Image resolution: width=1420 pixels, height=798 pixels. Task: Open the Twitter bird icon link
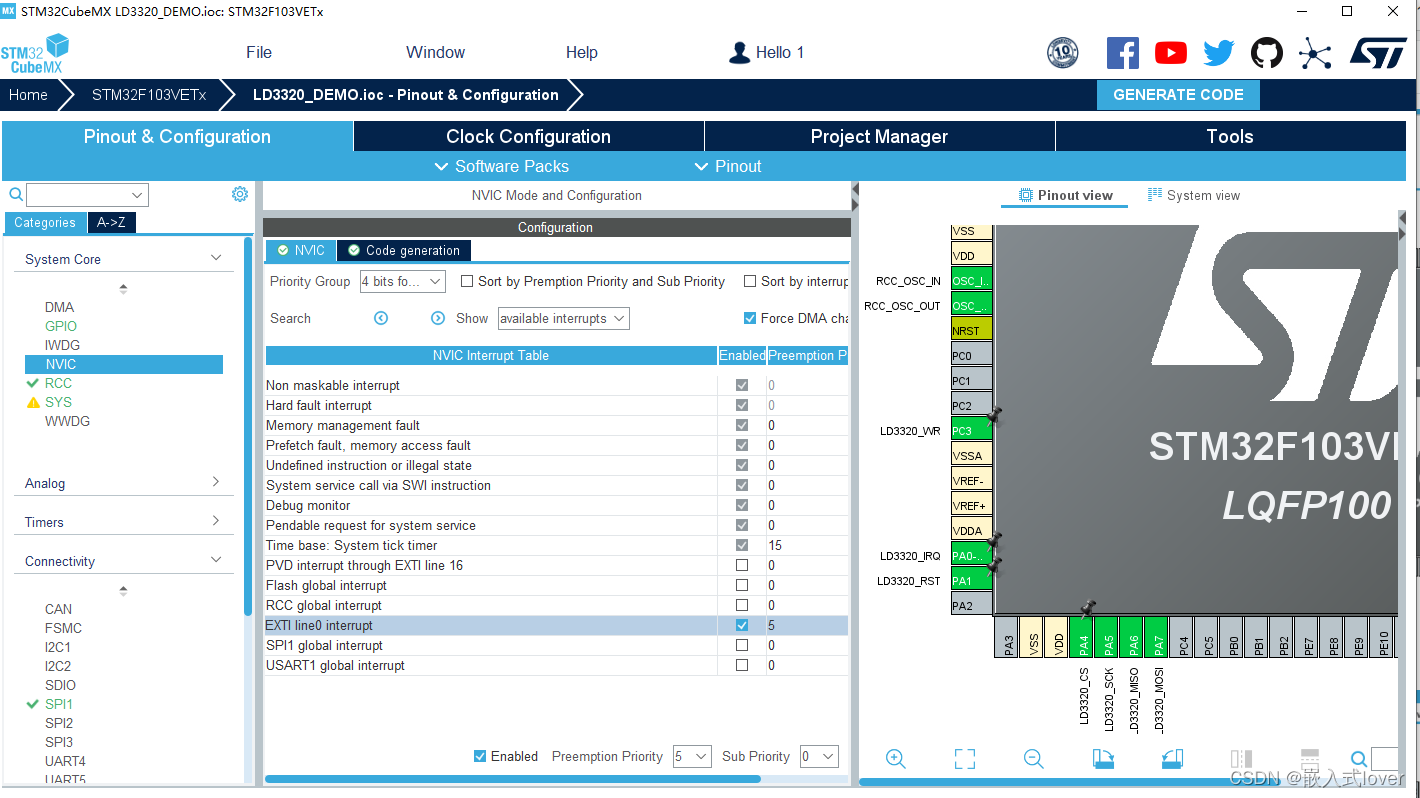pyautogui.click(x=1218, y=53)
